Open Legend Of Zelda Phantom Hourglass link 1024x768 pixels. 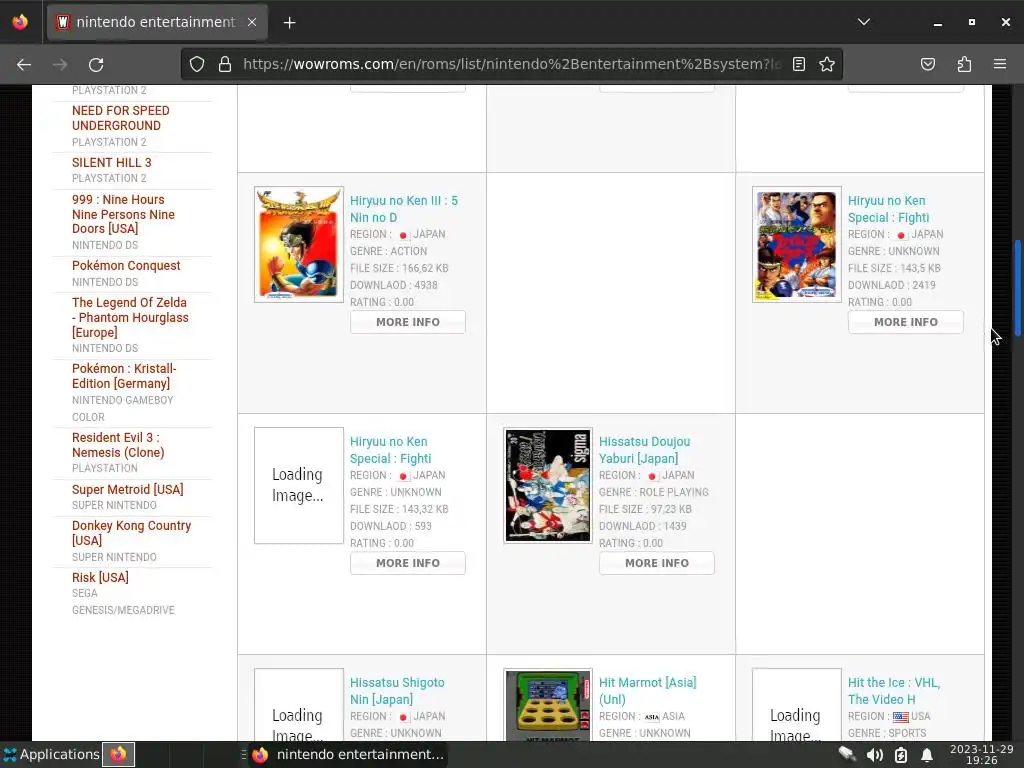point(131,317)
